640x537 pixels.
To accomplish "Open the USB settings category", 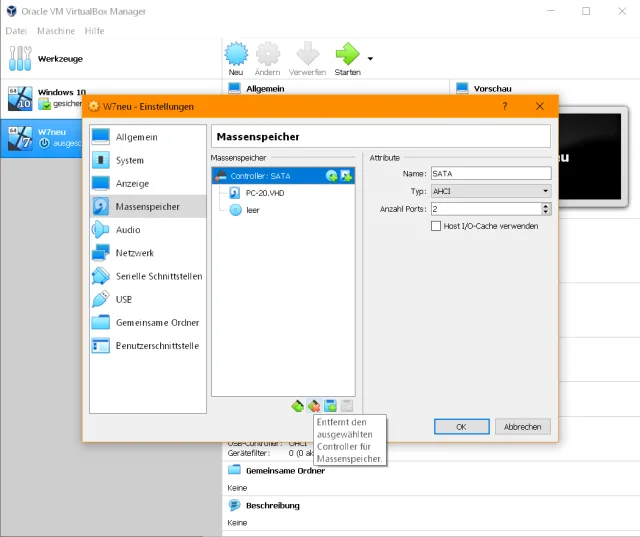I will point(124,299).
